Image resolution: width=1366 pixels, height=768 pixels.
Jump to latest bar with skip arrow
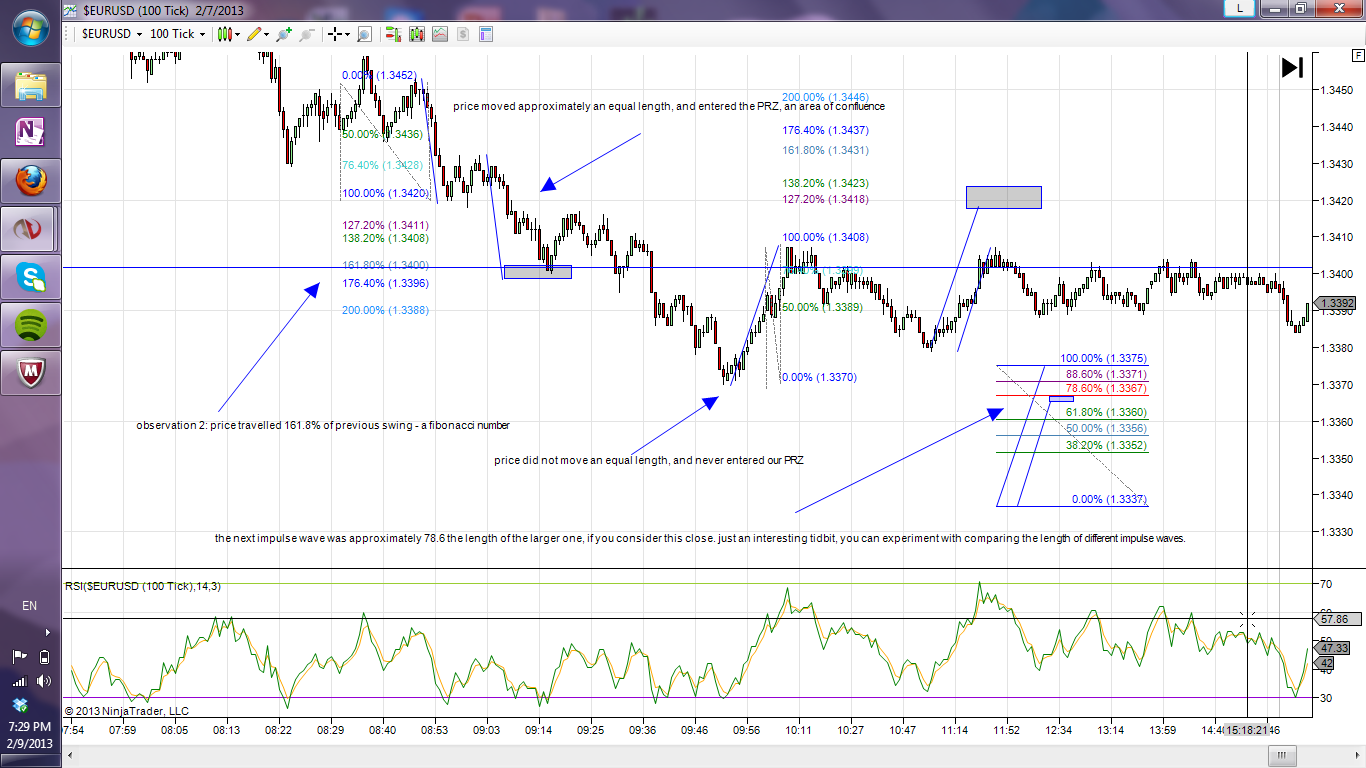click(x=1292, y=67)
